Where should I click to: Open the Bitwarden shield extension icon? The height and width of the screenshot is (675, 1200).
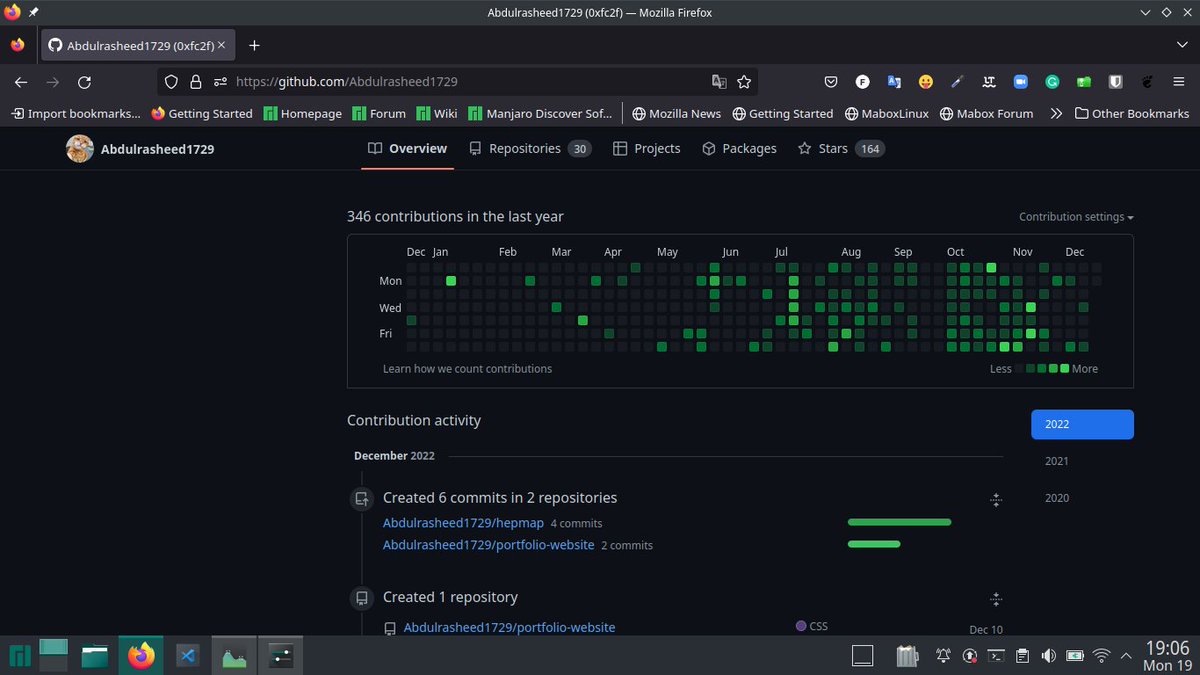(1116, 82)
